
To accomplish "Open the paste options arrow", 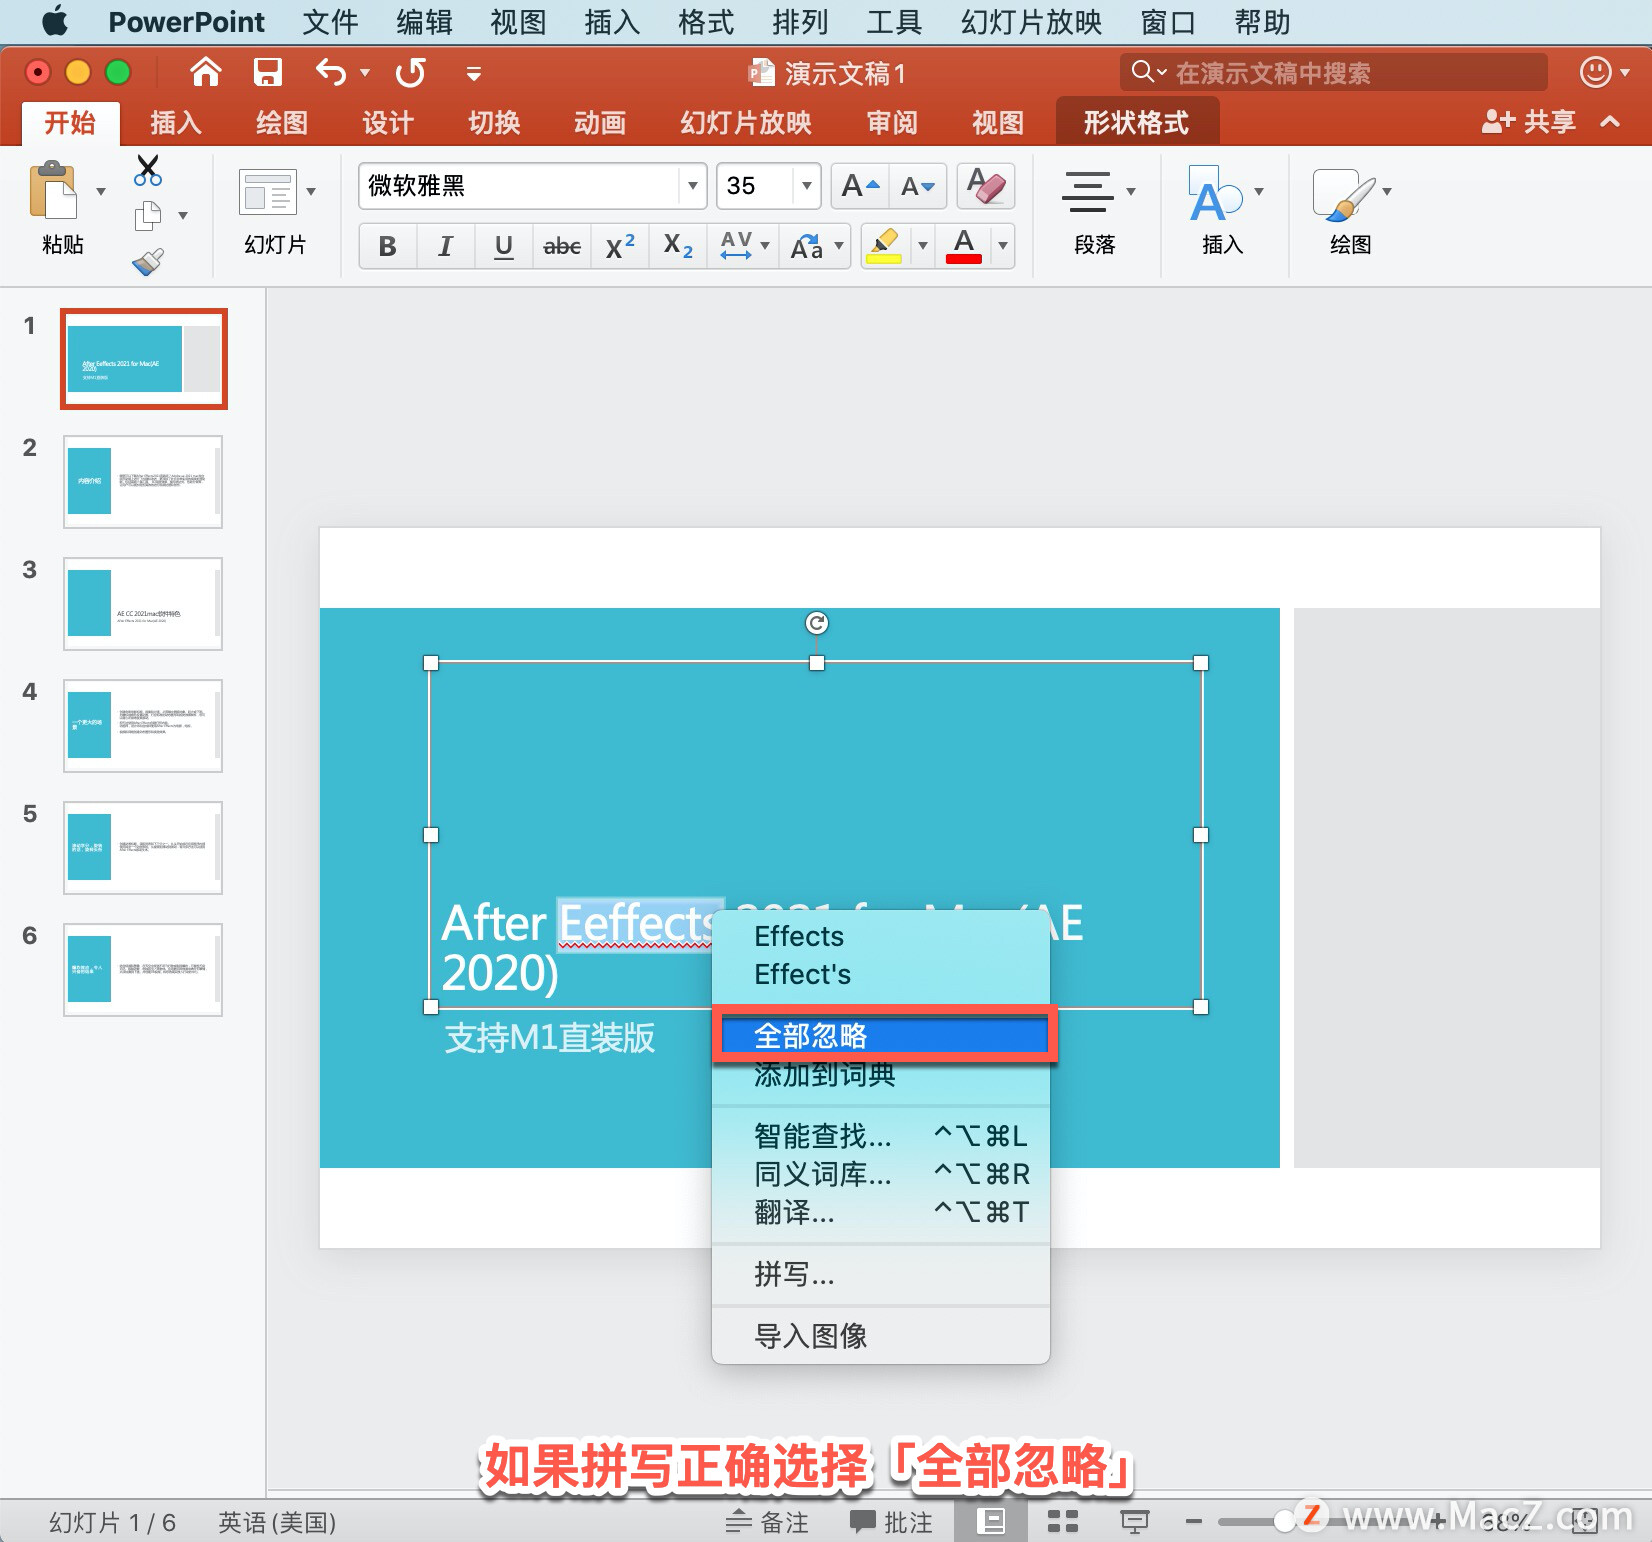I will point(101,191).
